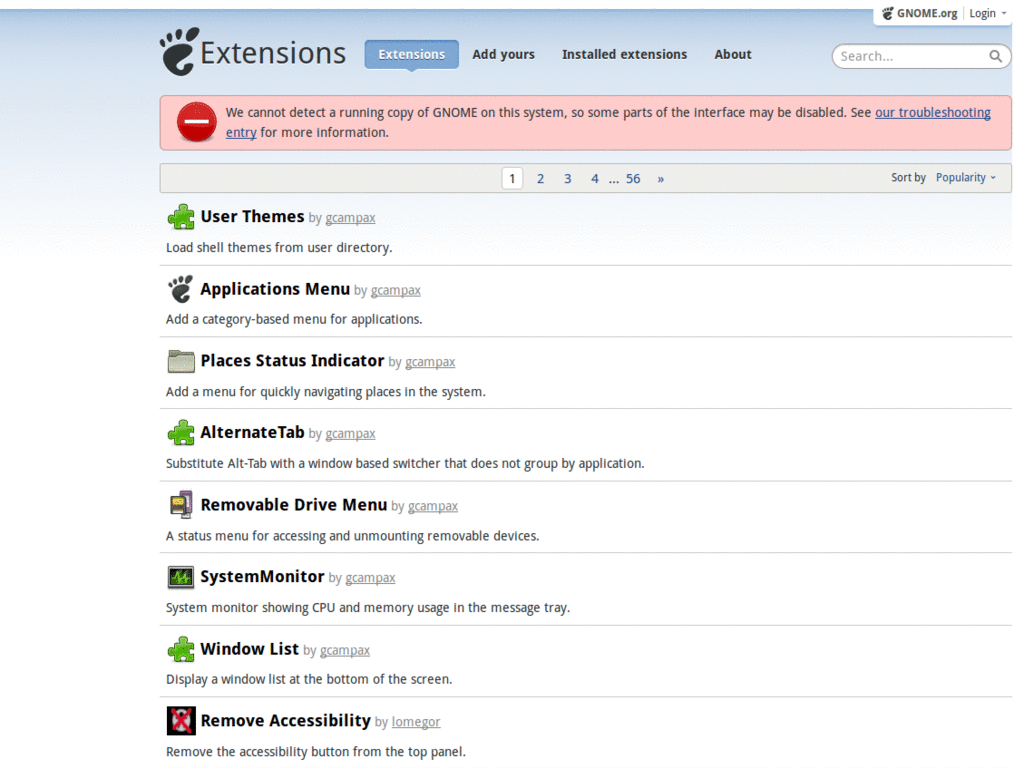1024x768 pixels.
Task: Open the About page
Action: (x=733, y=54)
